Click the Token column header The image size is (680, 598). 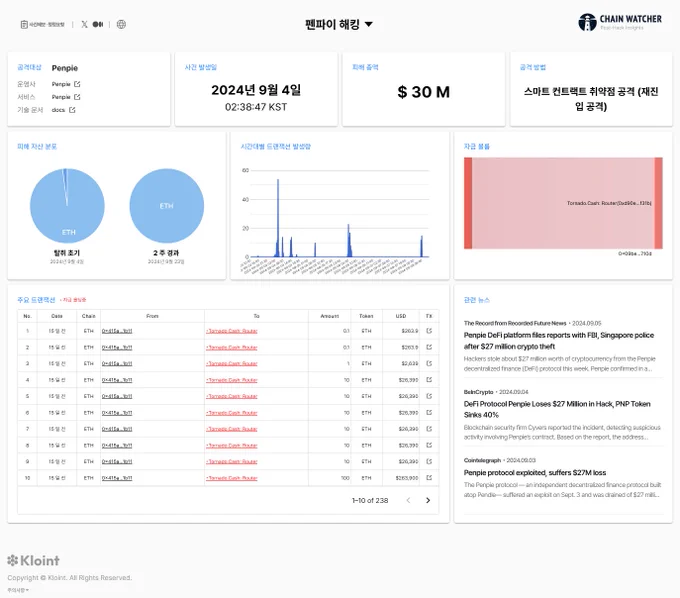[366, 316]
